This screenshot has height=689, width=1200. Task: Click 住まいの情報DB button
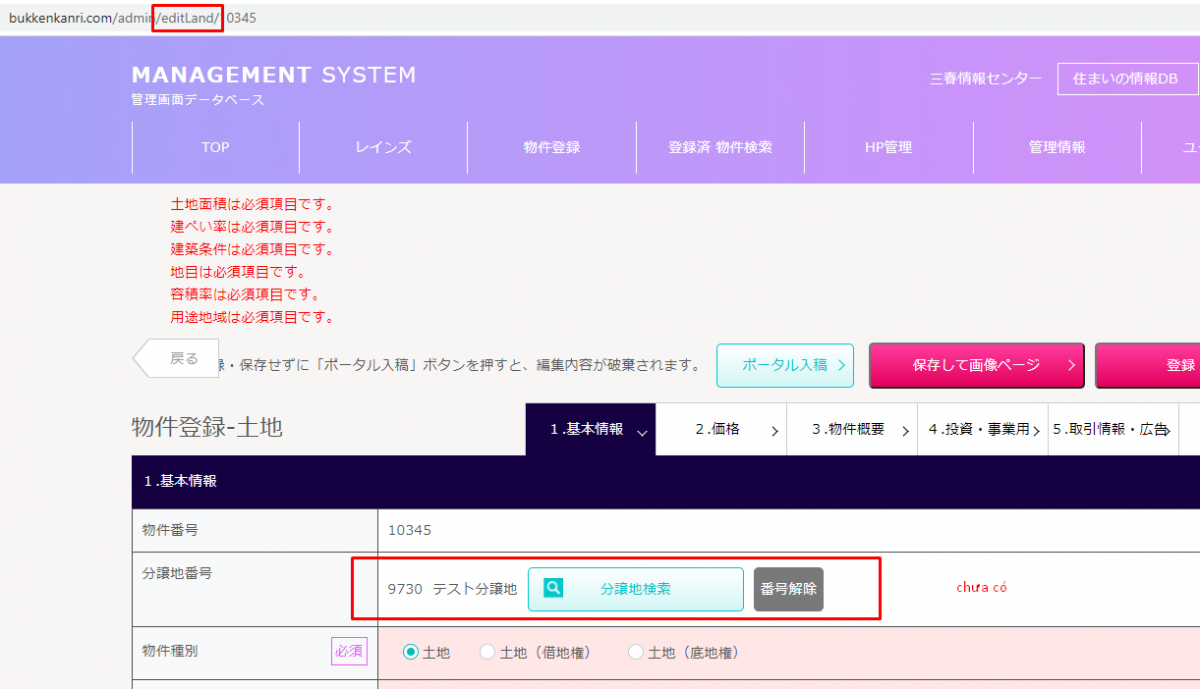click(1127, 78)
